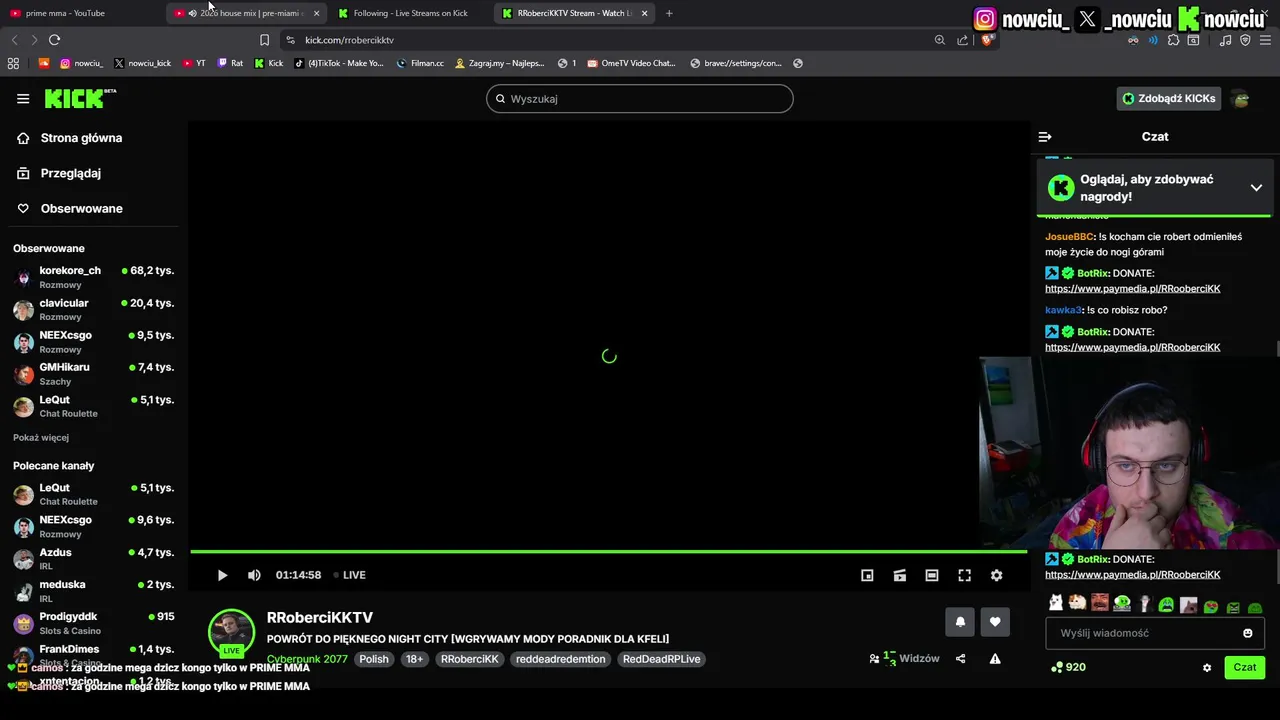The image size is (1280, 720).
Task: Open the zoom magnifier icon in address bar
Action: (940, 40)
